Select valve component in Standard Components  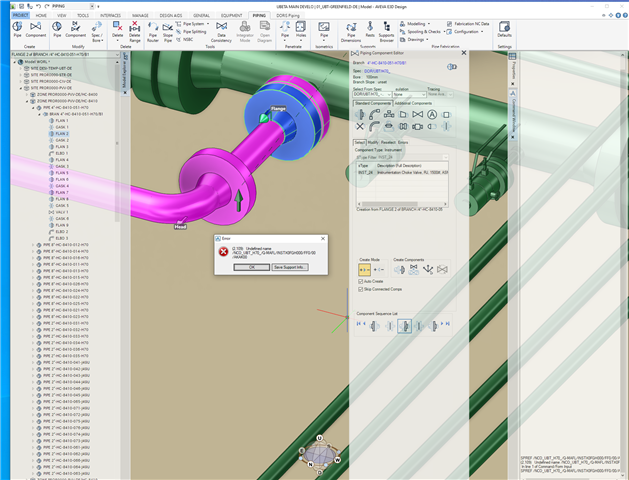[417, 115]
